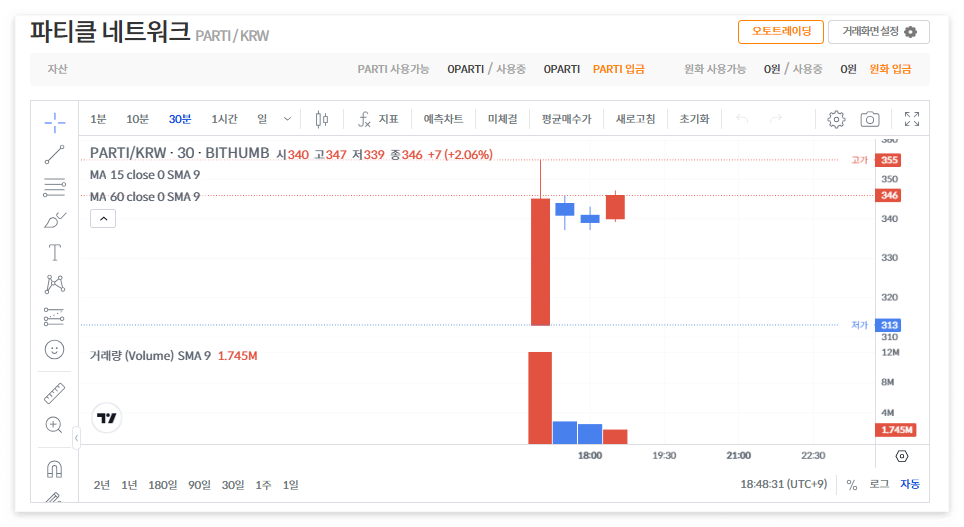Enter fullscreen chart mode
The height and width of the screenshot is (527, 964).
(912, 119)
